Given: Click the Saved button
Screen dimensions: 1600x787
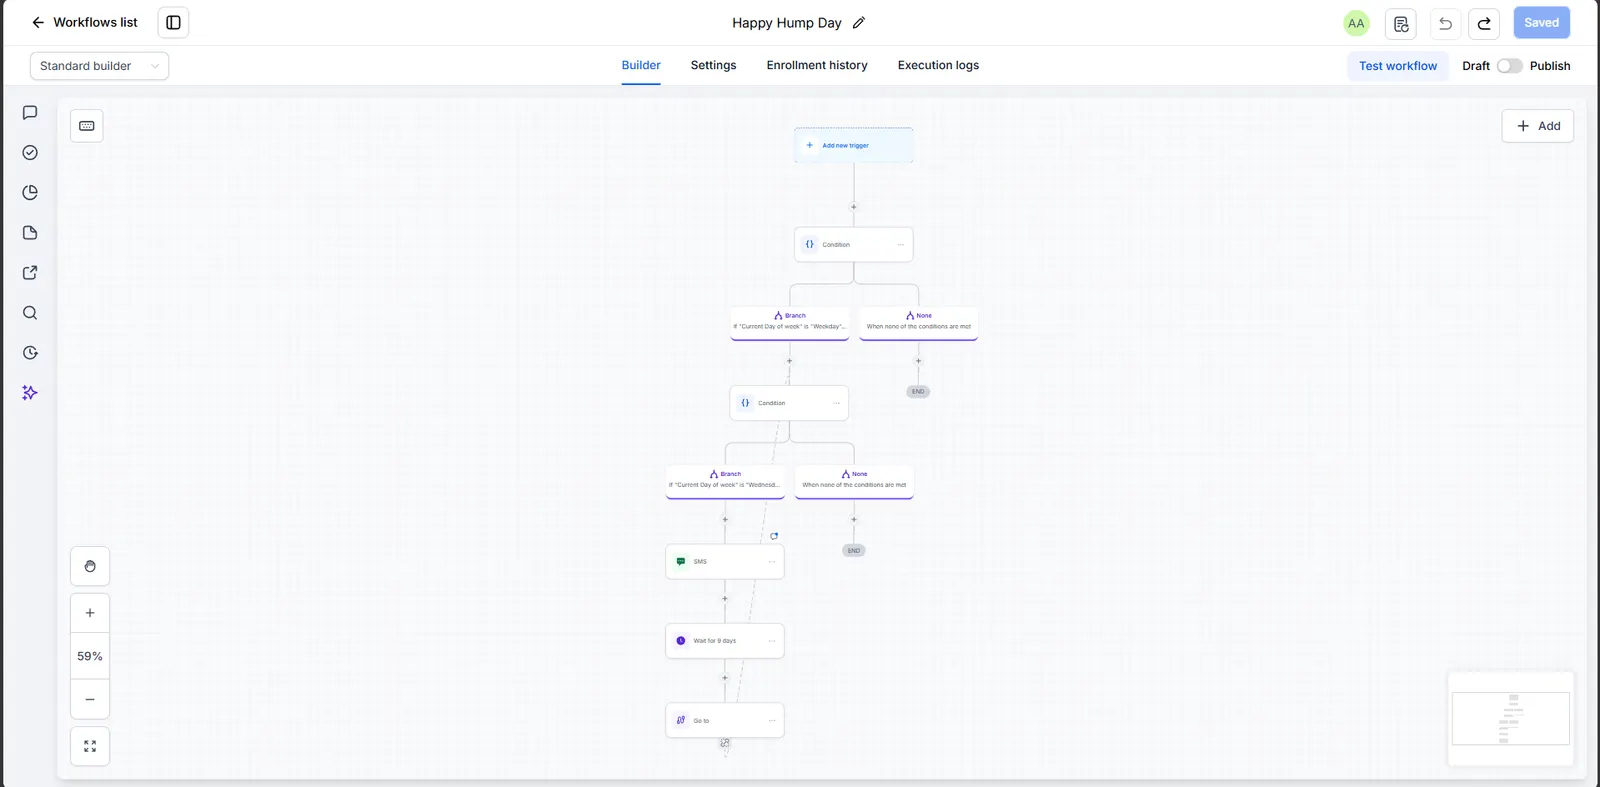Looking at the screenshot, I should tap(1541, 23).
